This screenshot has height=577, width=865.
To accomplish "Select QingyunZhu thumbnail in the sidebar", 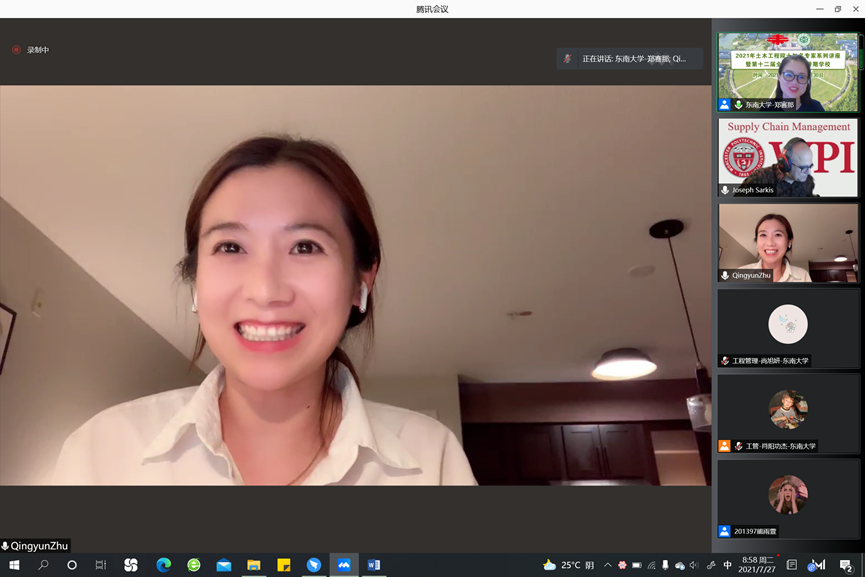I will 787,243.
